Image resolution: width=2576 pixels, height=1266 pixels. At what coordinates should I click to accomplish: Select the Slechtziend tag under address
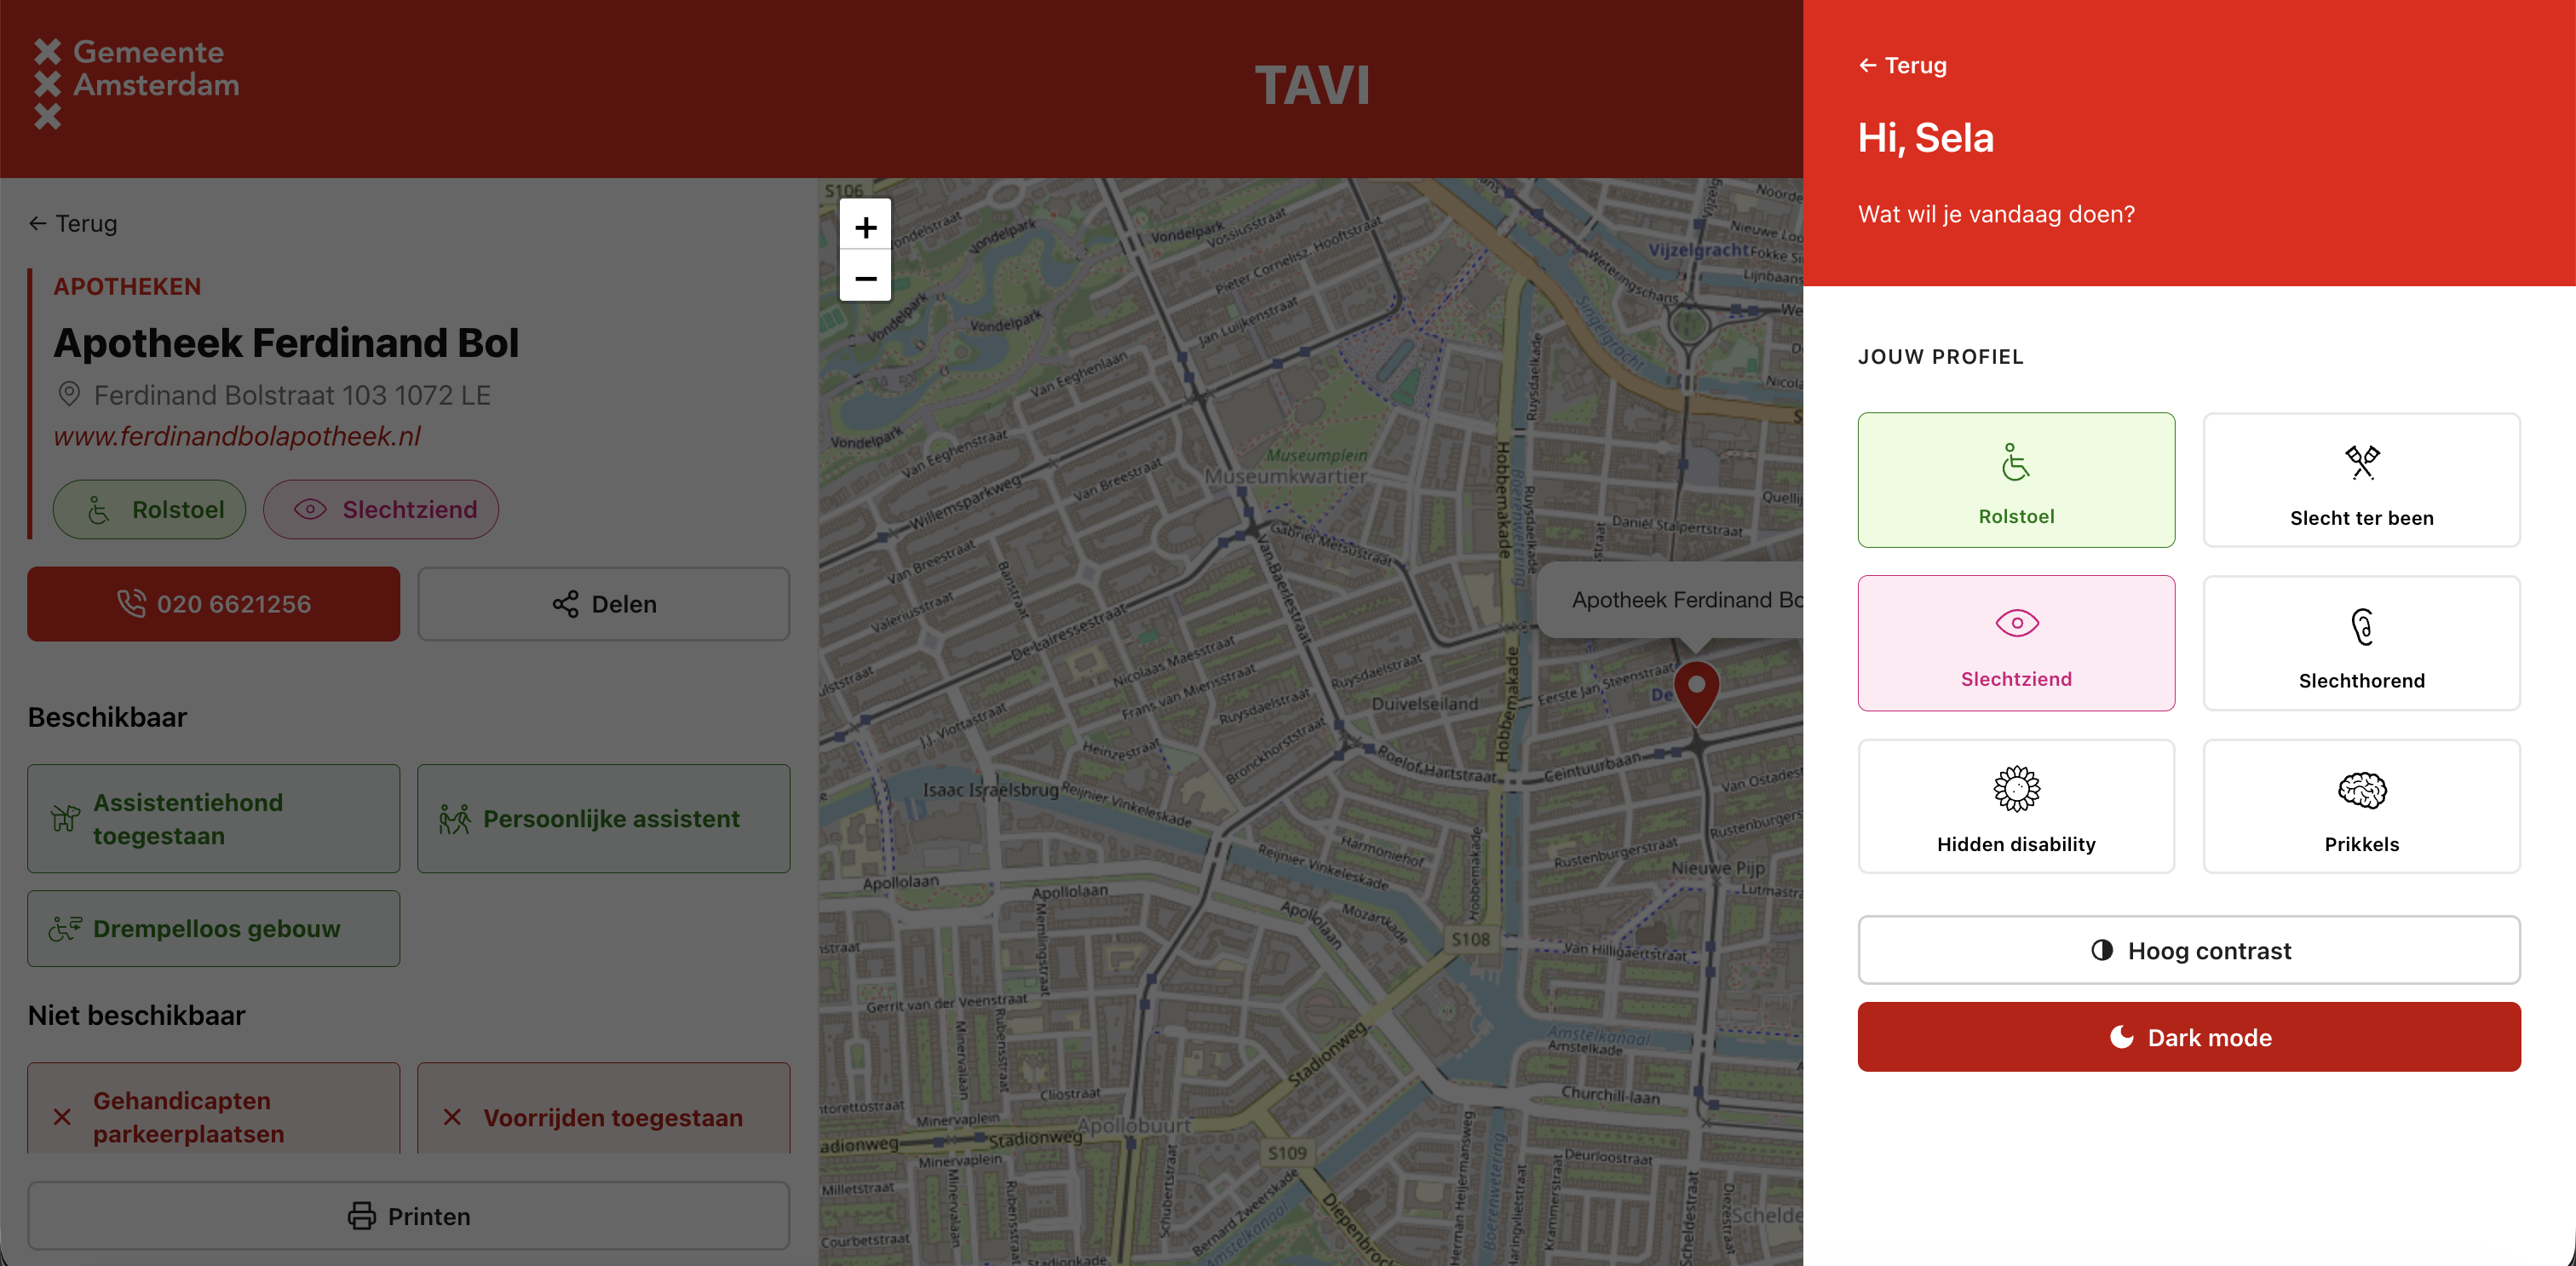point(381,510)
